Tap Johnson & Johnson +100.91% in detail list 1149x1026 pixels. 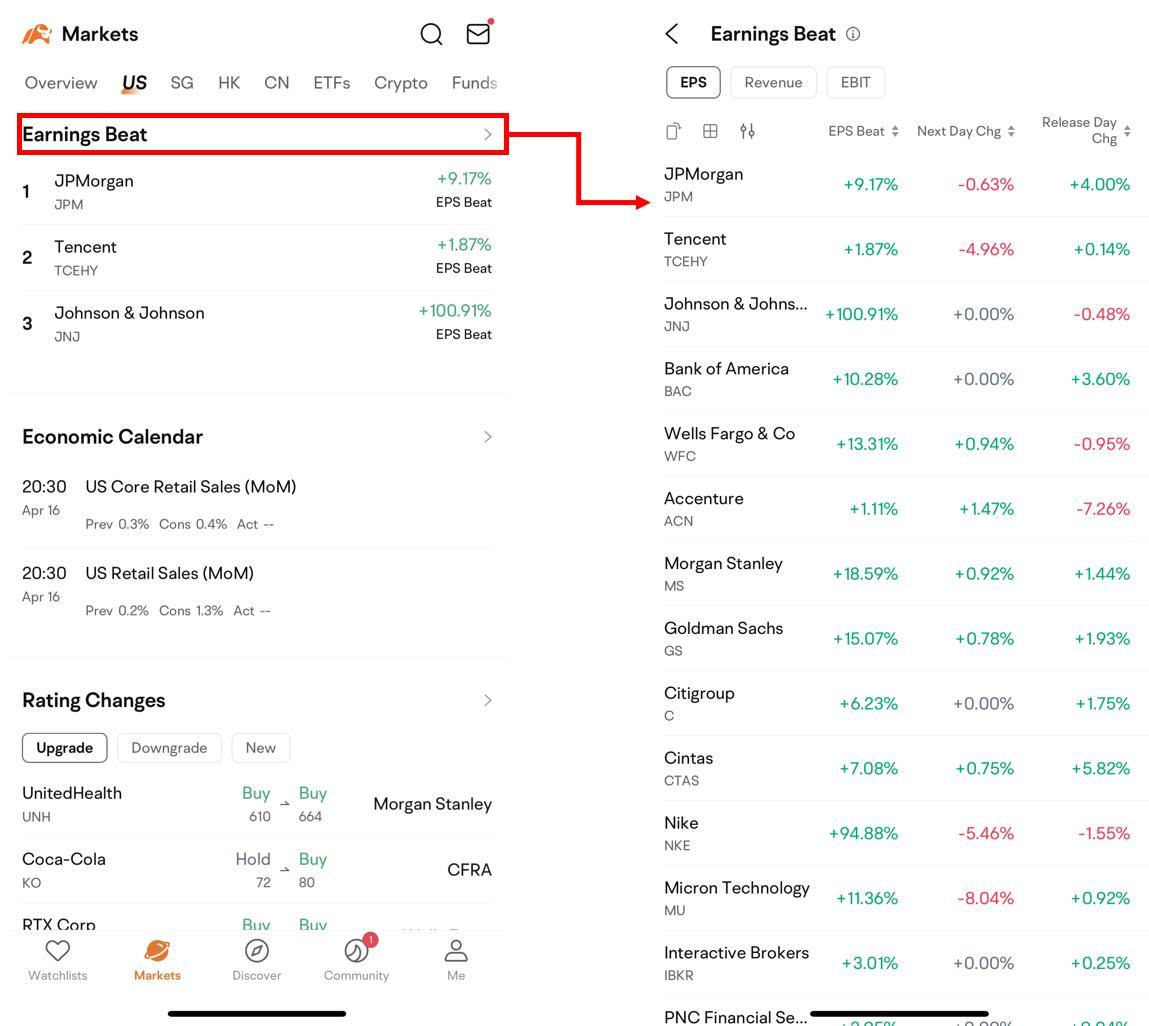click(861, 314)
